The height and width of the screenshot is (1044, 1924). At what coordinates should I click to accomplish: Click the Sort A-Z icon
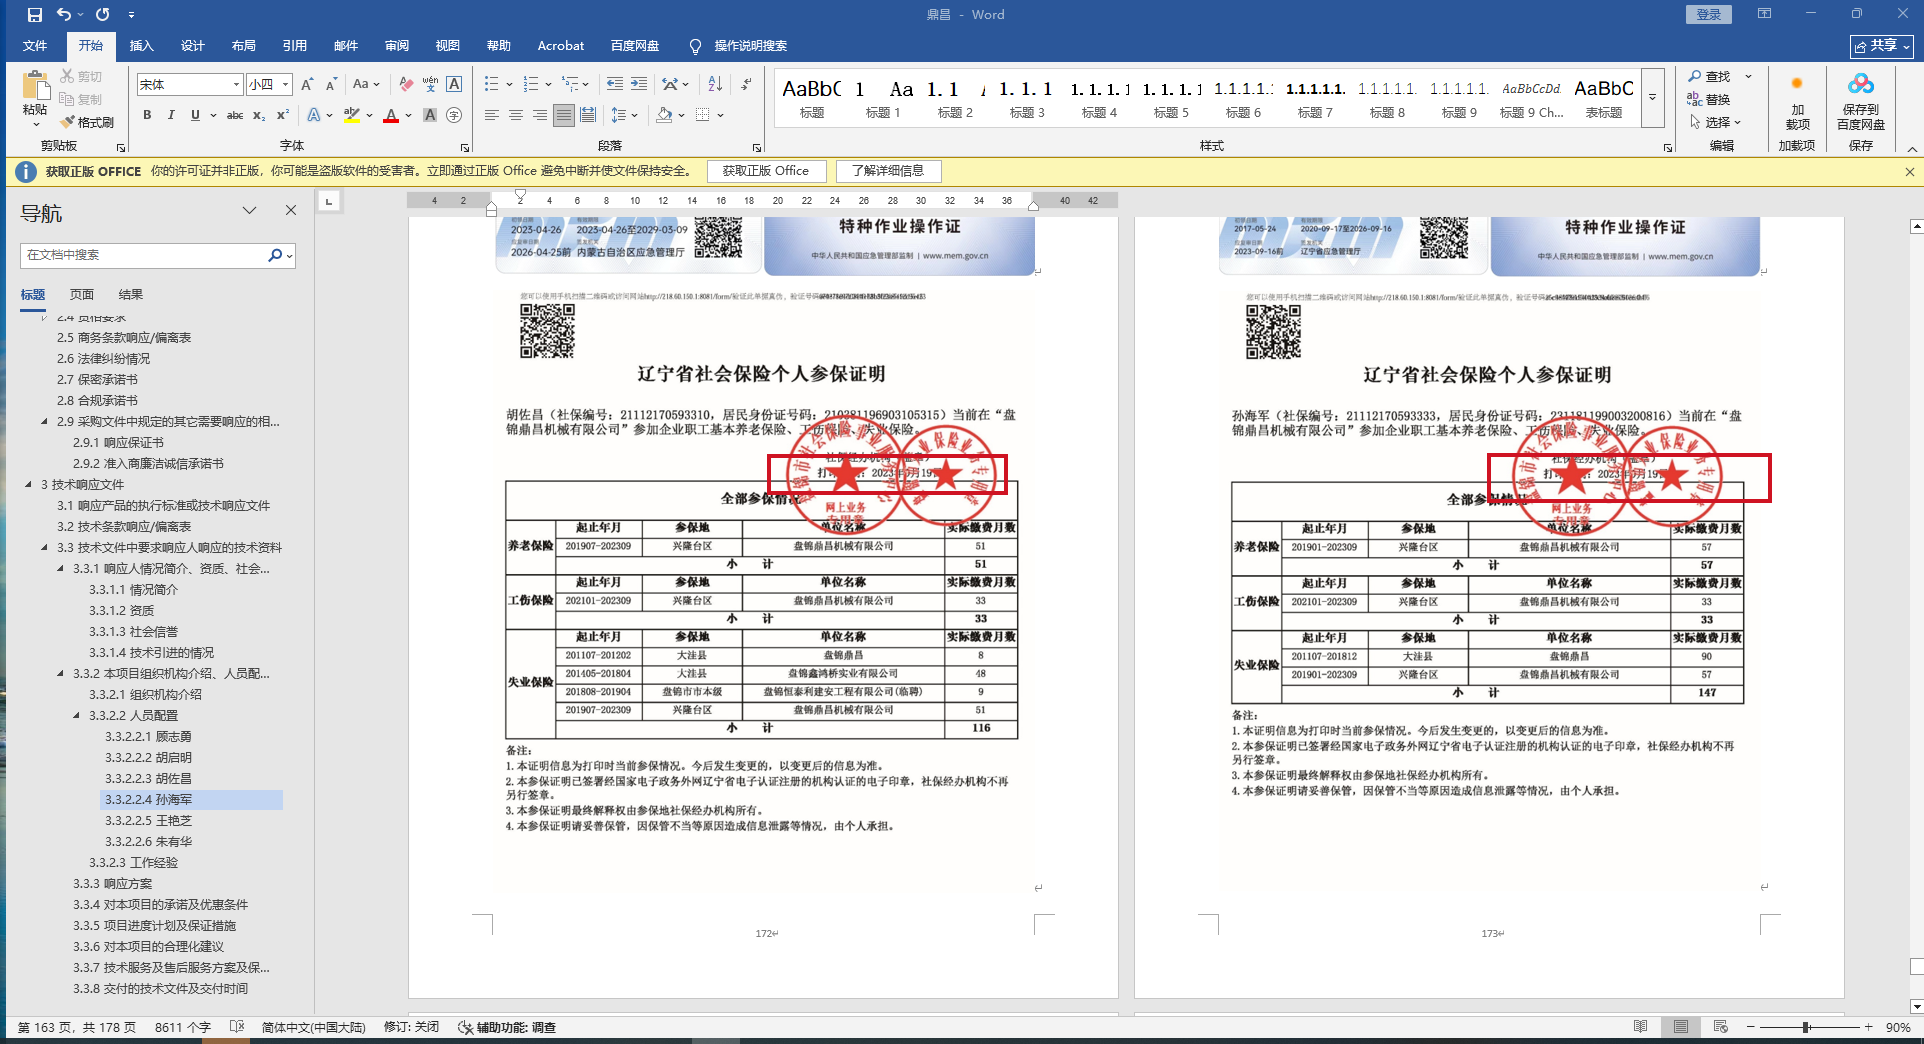715,85
